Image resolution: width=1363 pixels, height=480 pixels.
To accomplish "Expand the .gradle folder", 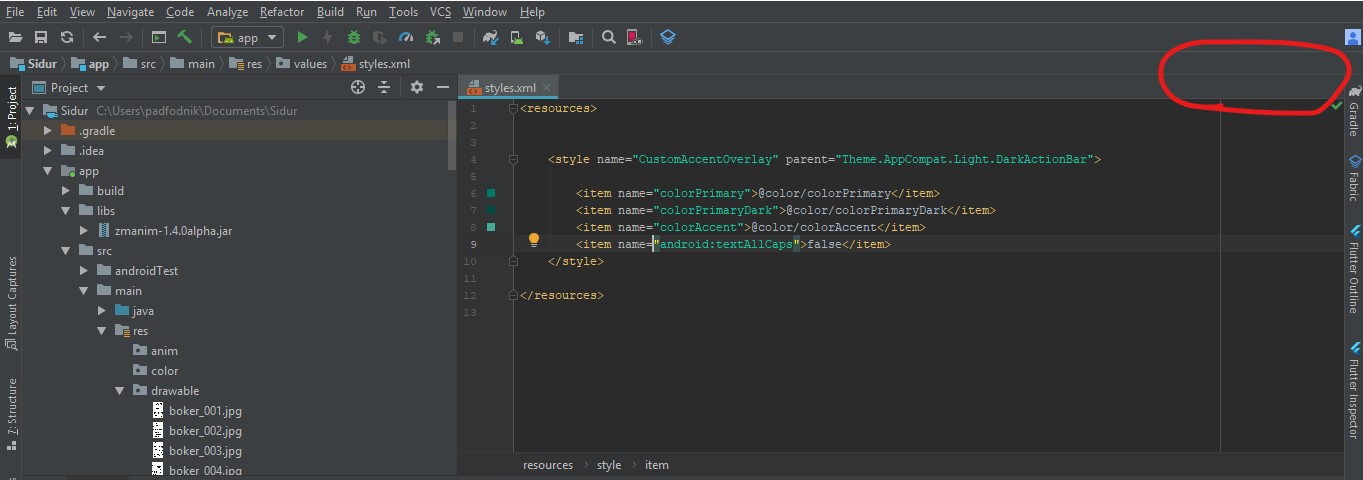I will 48,131.
